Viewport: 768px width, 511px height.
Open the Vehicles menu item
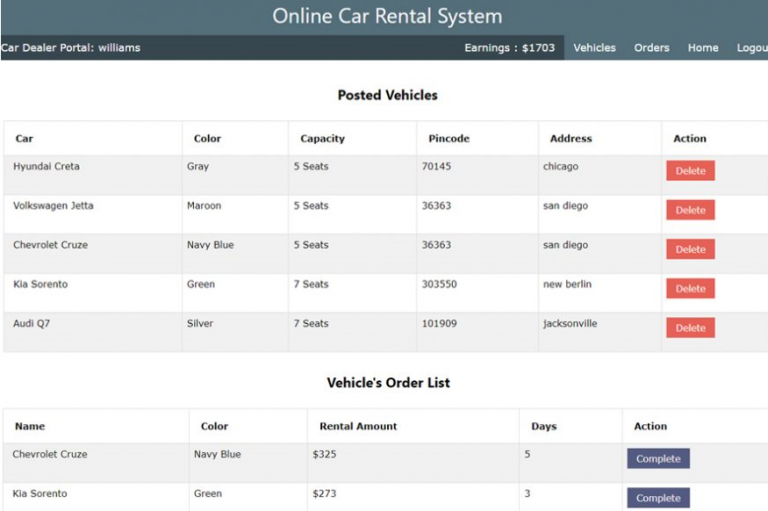(594, 48)
